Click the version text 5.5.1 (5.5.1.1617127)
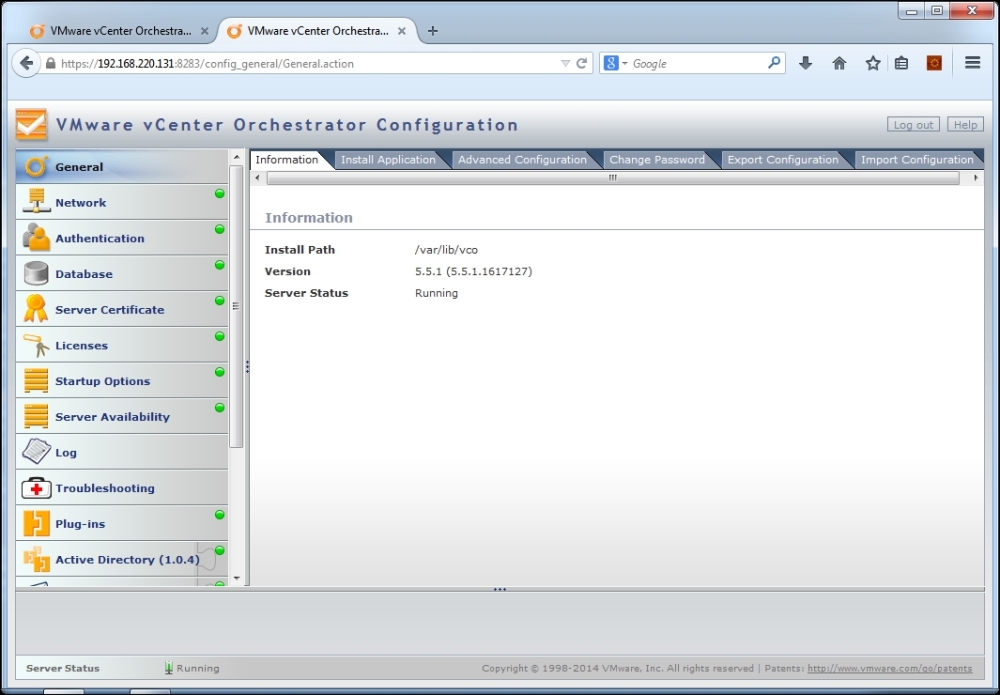1000x695 pixels. point(473,271)
